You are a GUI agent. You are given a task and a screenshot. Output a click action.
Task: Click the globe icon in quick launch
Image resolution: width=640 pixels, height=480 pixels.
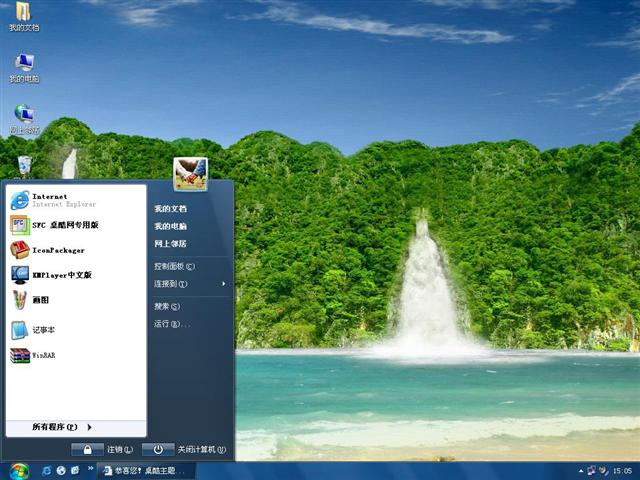[61, 471]
